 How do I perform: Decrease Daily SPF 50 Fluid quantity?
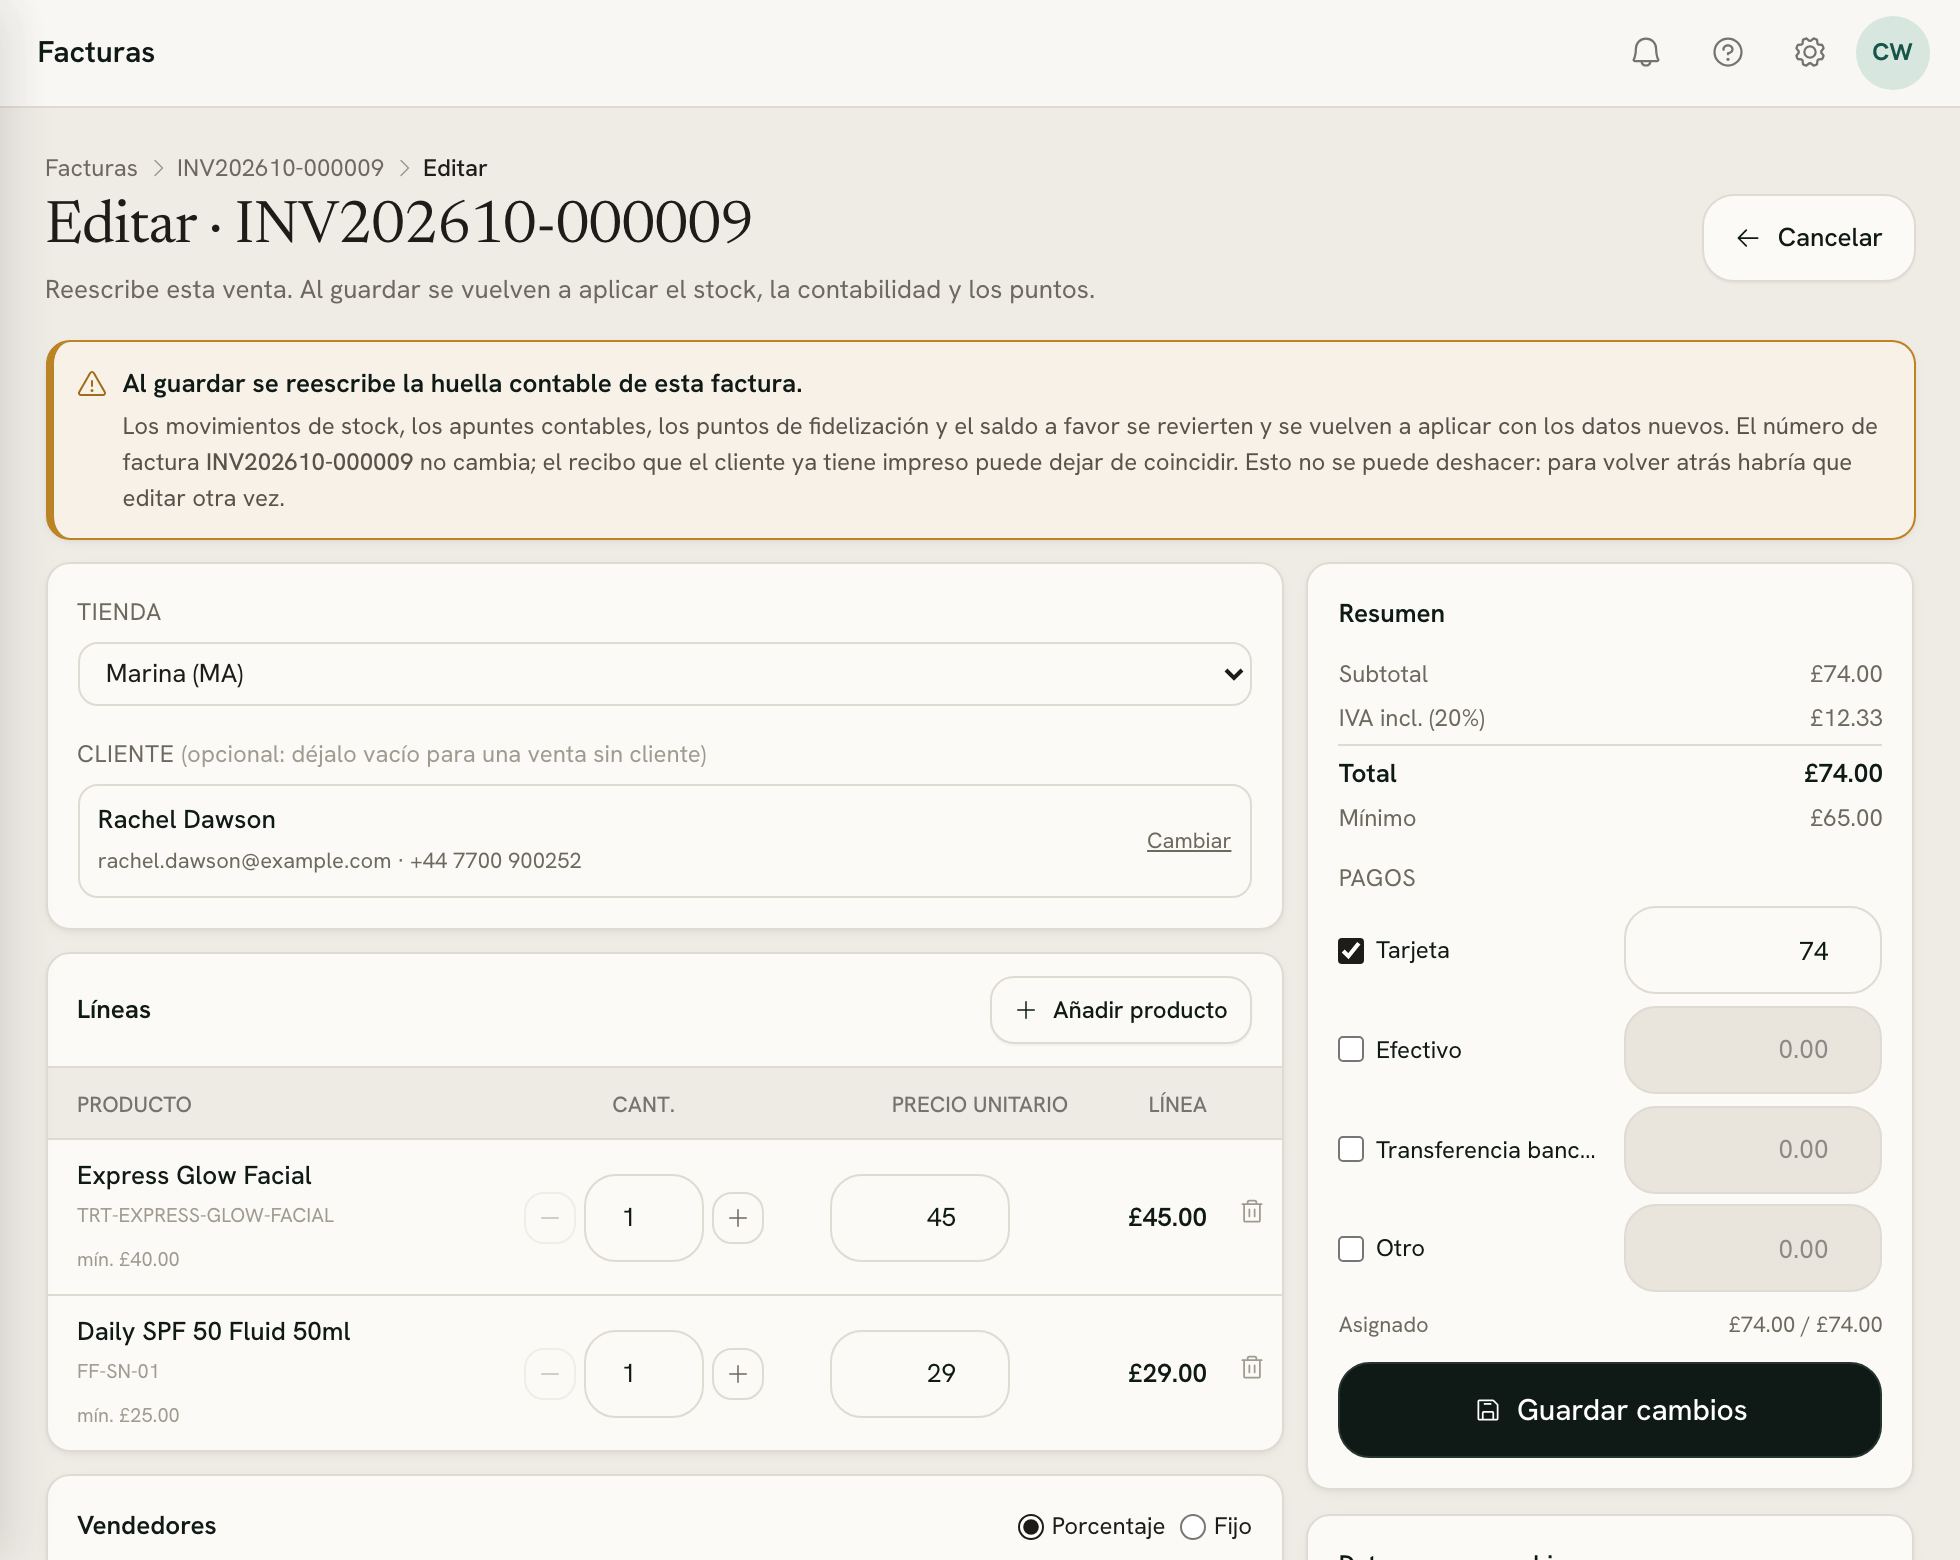click(x=550, y=1374)
